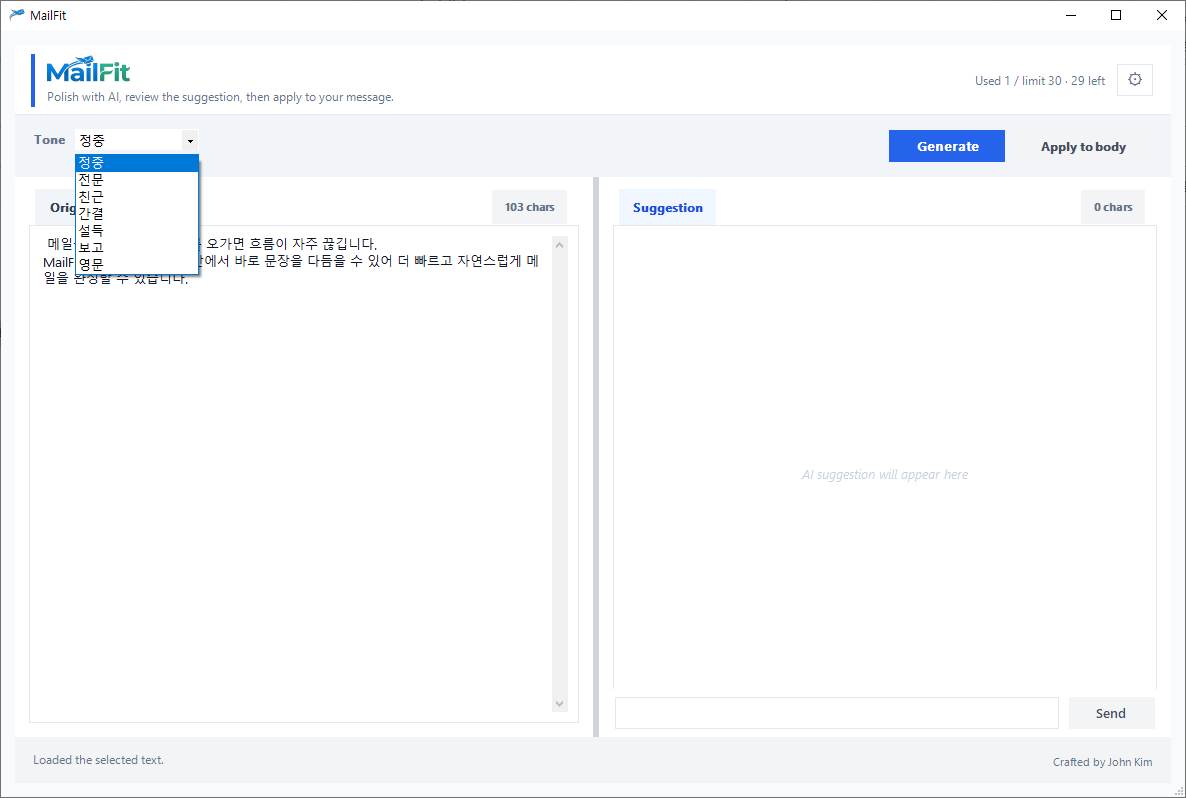Click the MailFit bird icon in title bar

(16, 15)
